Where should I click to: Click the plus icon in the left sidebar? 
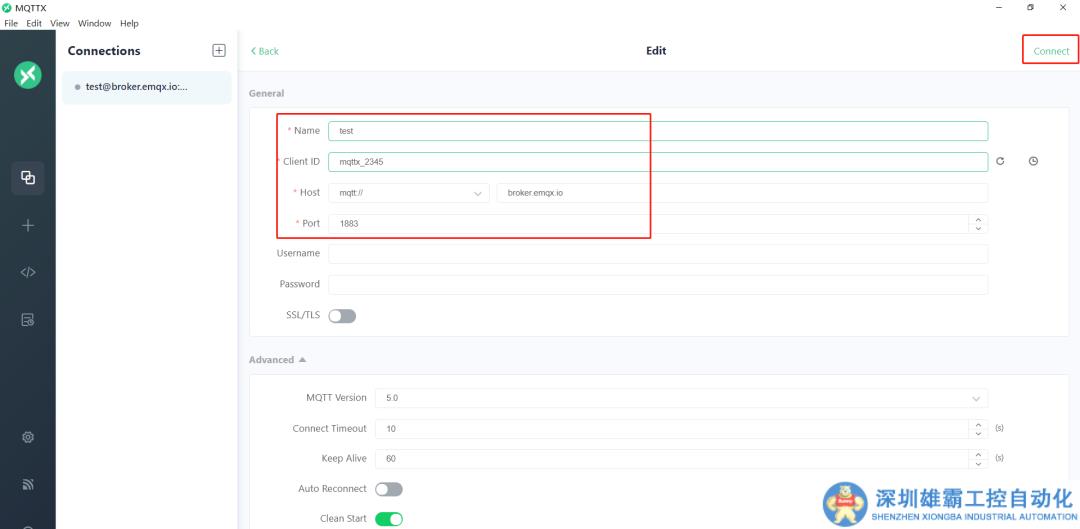click(28, 225)
